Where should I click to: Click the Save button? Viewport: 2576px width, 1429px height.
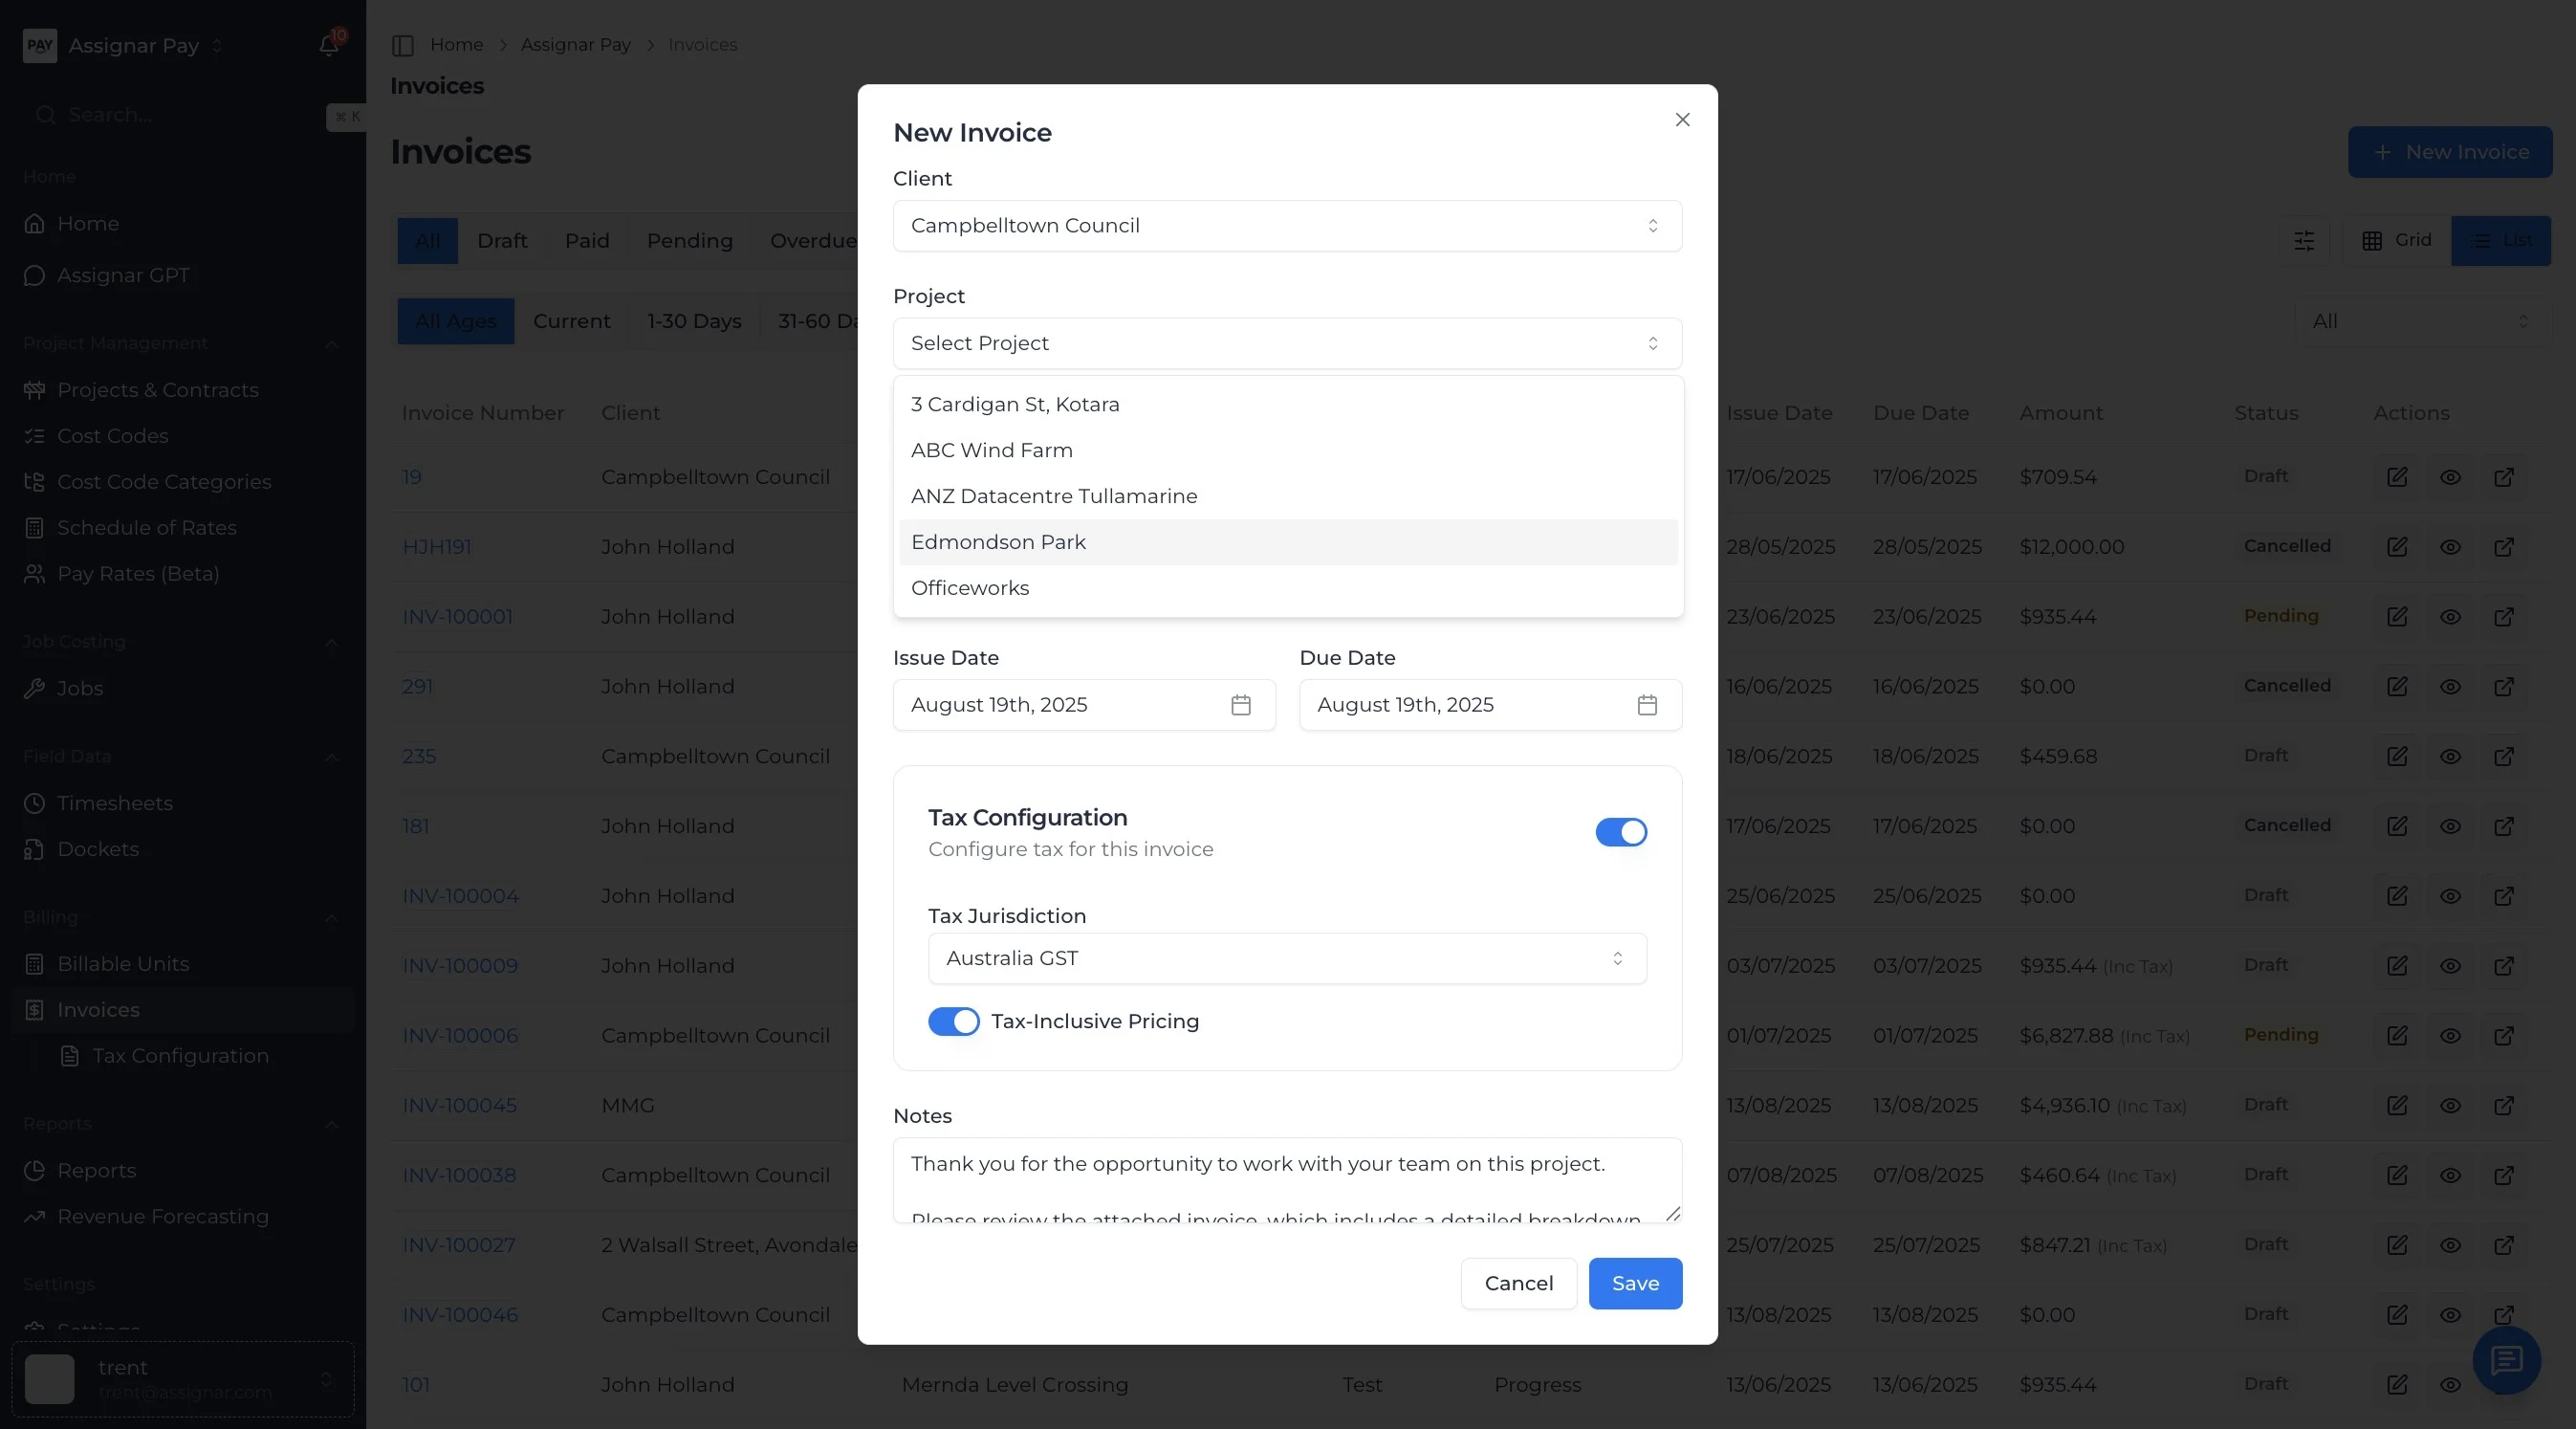point(1635,1283)
